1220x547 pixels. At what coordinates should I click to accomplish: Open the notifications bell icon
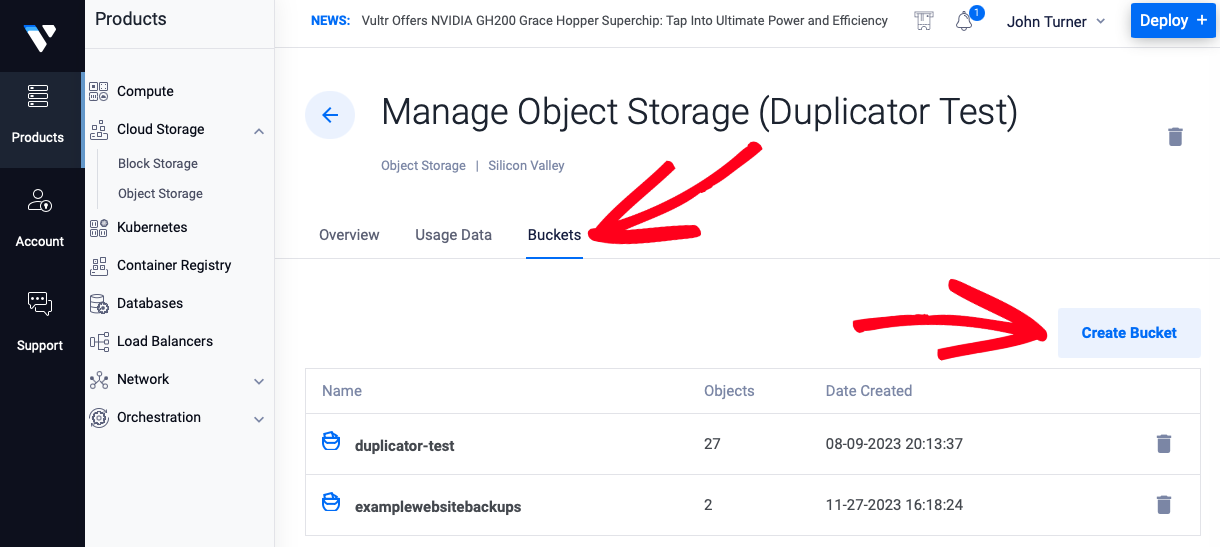point(964,21)
